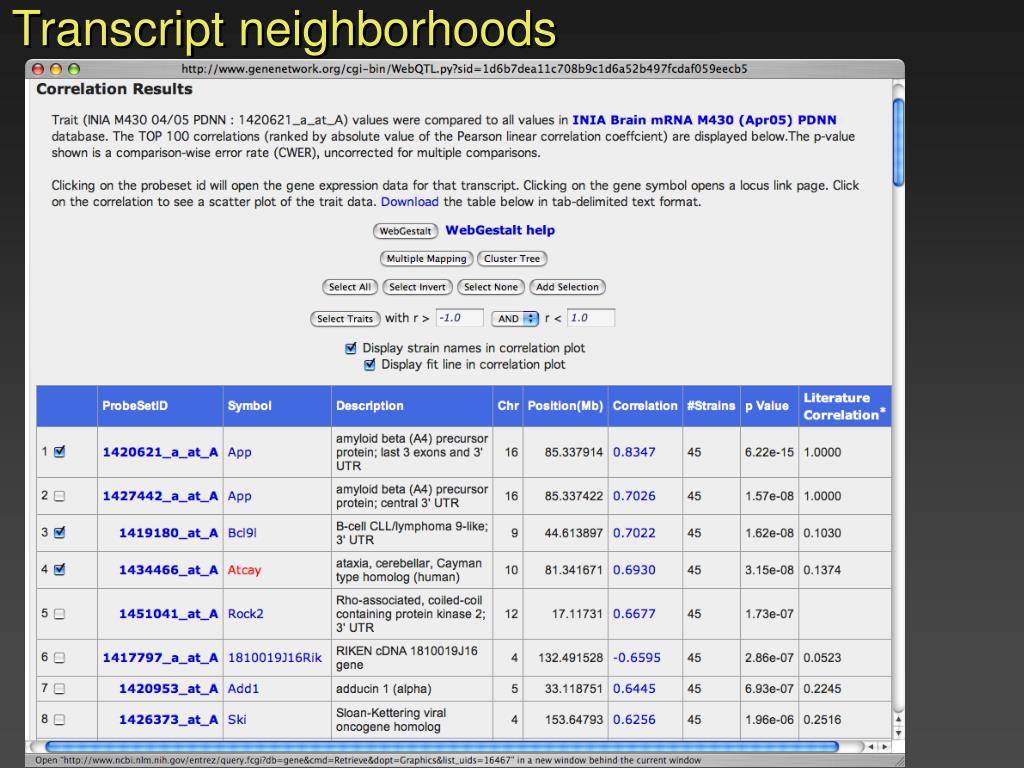This screenshot has width=1024, height=768.
Task: Open probeset 1420621_a_at_A link
Action: [160, 452]
